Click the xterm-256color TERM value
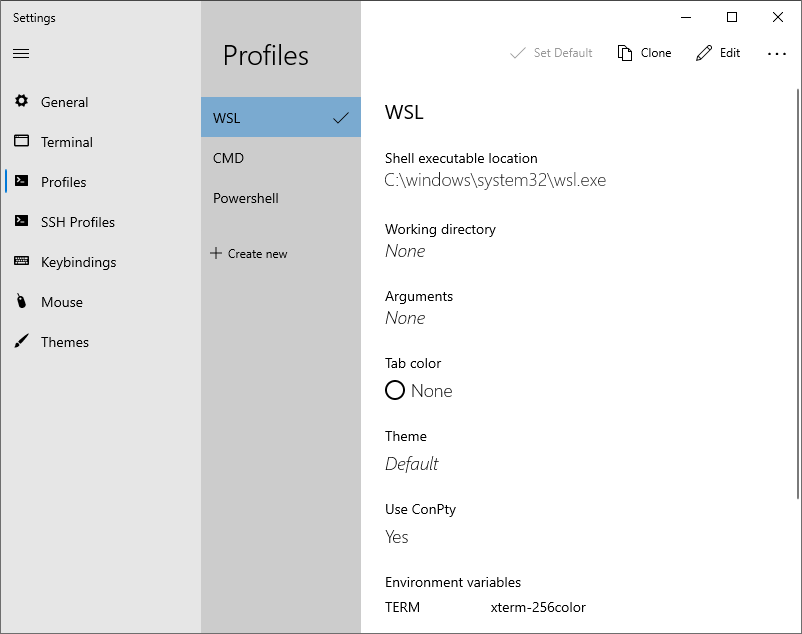This screenshot has height=634, width=802. (x=538, y=607)
